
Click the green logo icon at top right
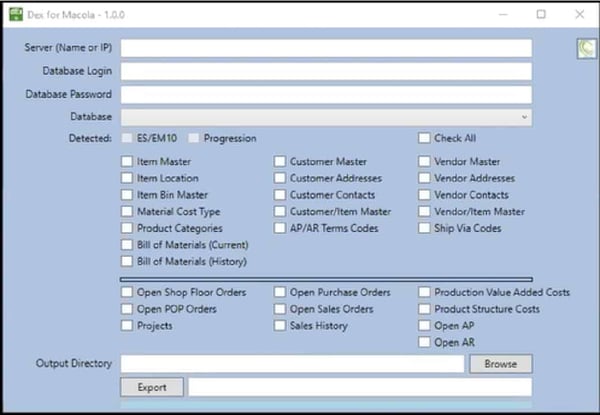[587, 49]
